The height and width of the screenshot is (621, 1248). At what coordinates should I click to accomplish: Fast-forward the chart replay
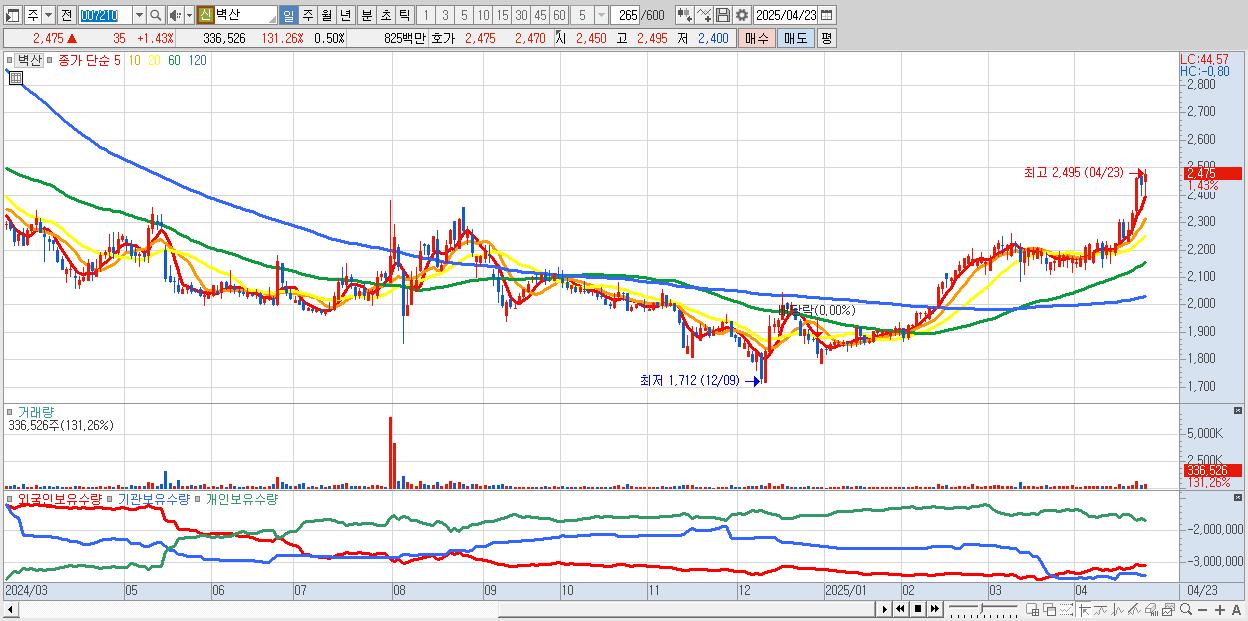point(934,609)
